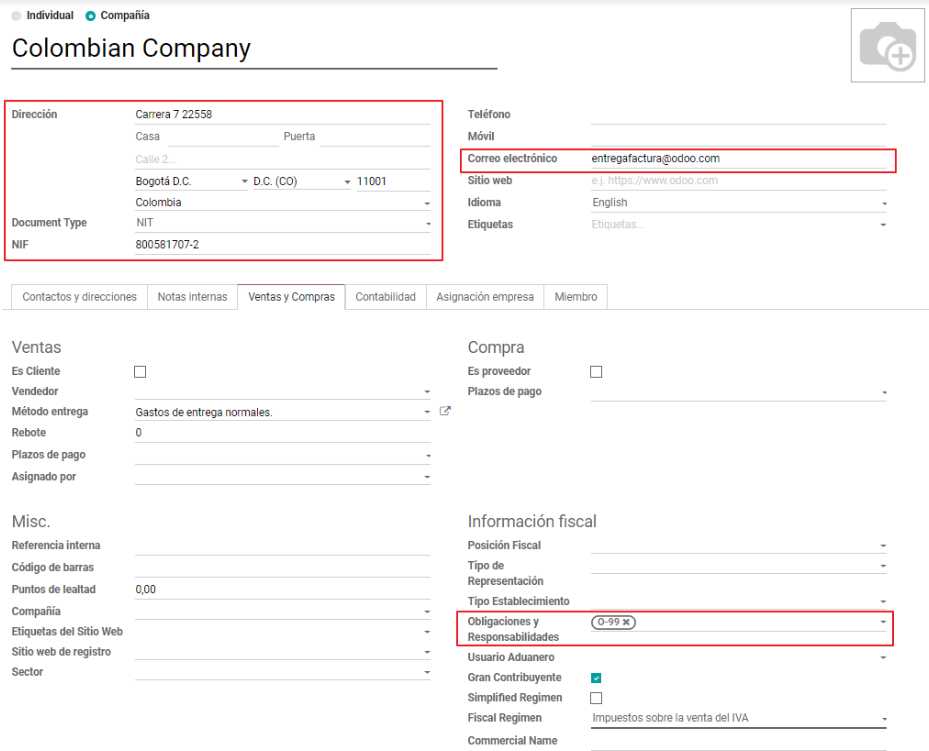Image resolution: width=929 pixels, height=751 pixels.
Task: Upload a company photo via camera icon
Action: [887, 46]
